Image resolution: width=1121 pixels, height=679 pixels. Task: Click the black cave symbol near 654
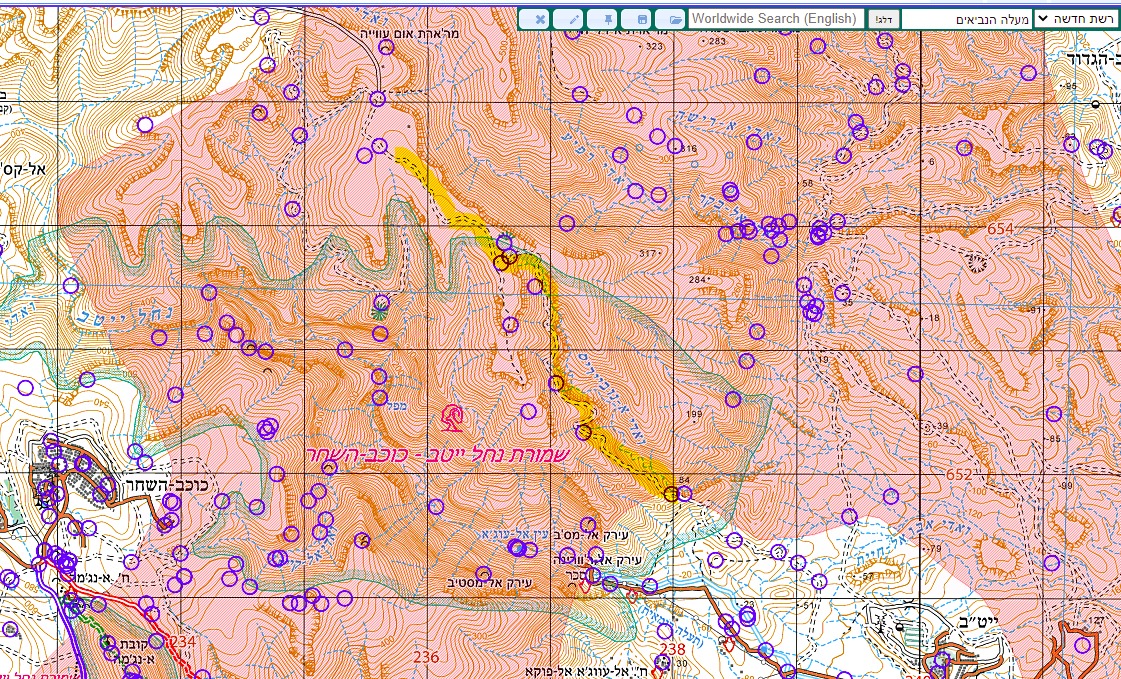977,263
